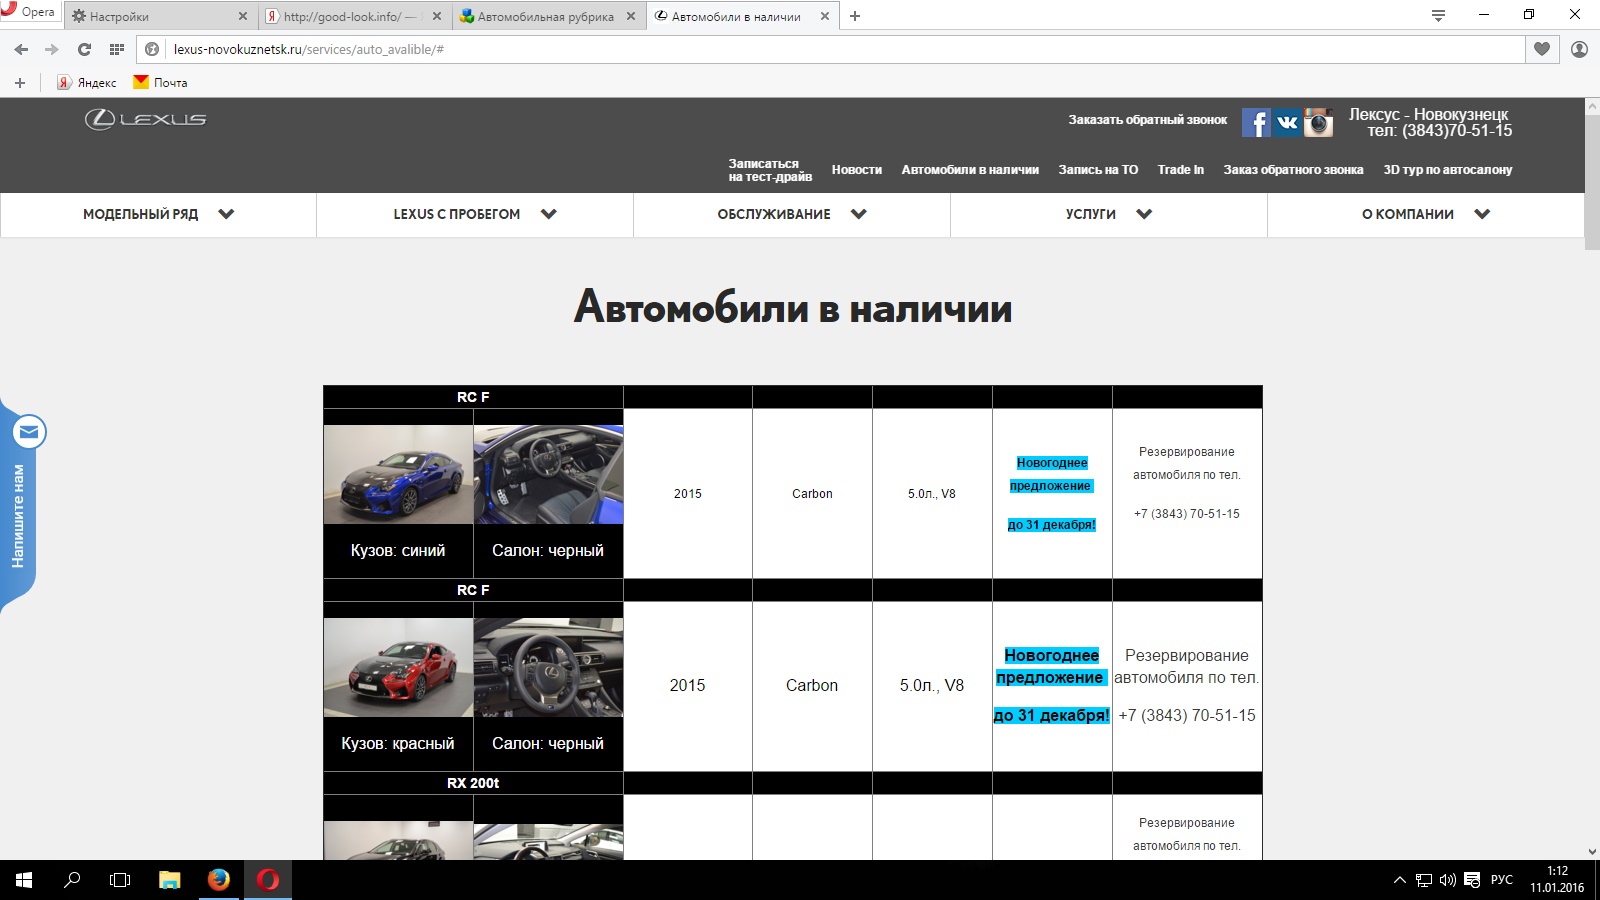Open the Запись на ТО link
This screenshot has width=1600, height=900.
[x=1098, y=170]
